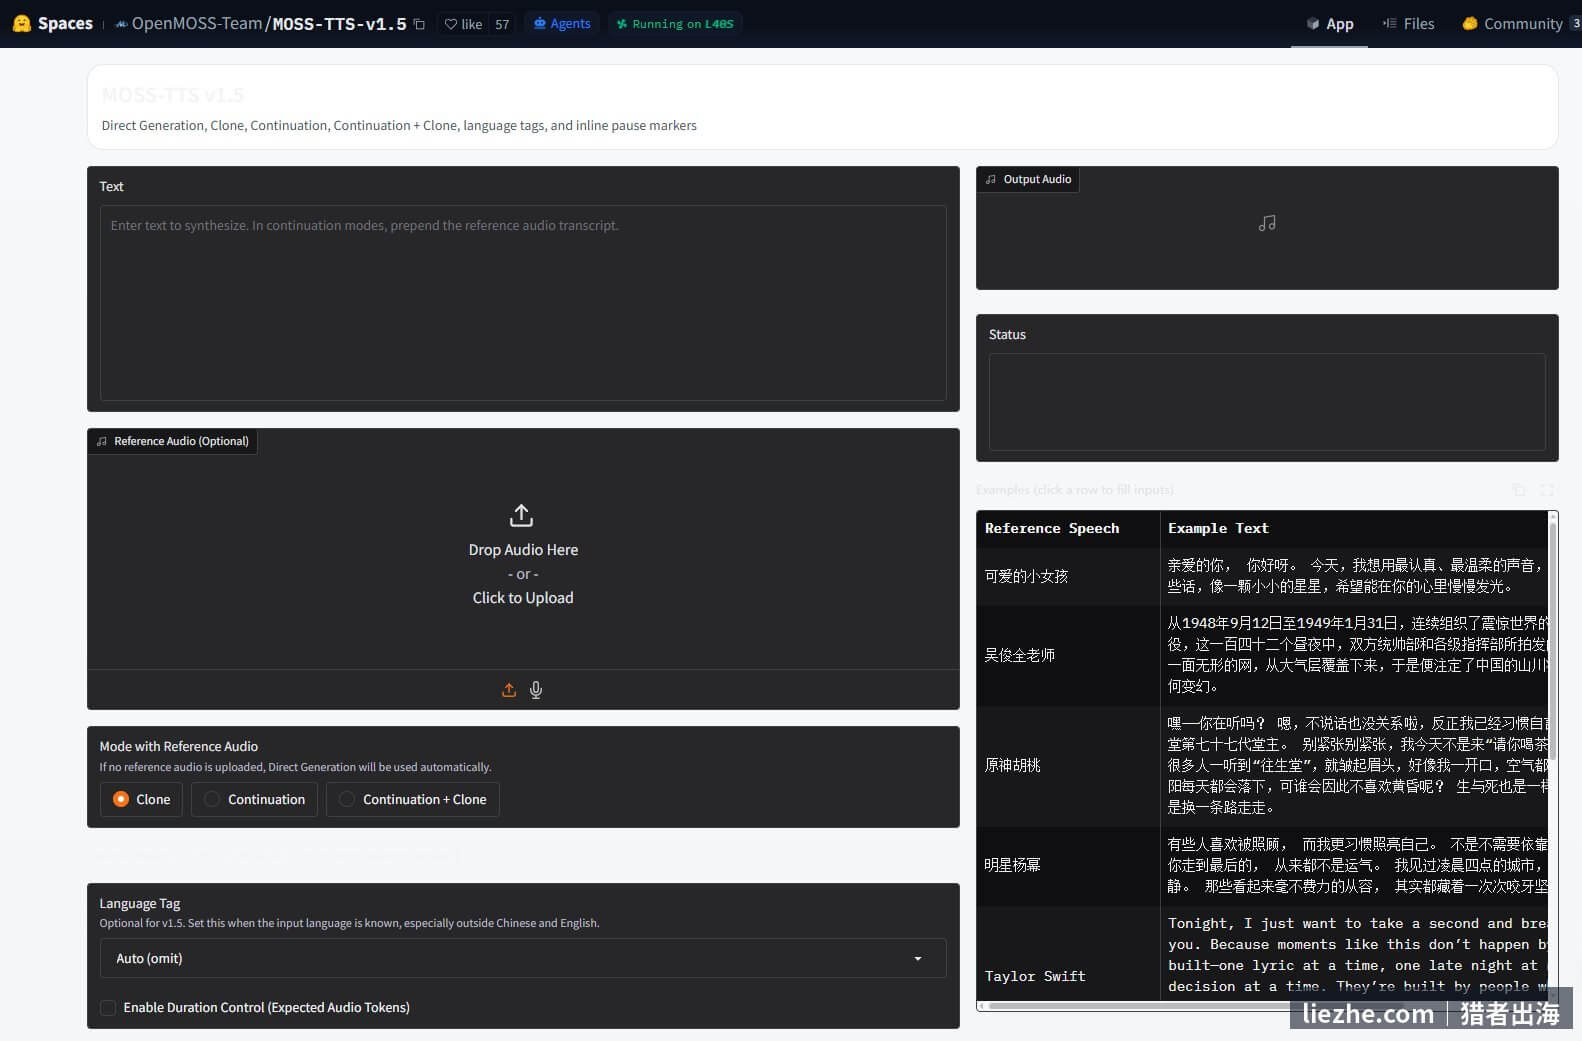
Task: Click example text starting 嘿——你在听吗
Action: [x=1357, y=765]
